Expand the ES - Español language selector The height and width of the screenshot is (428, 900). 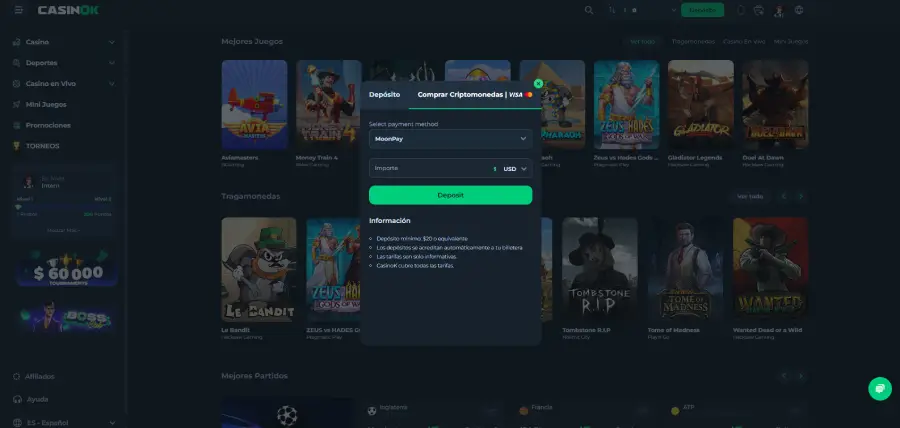[x=63, y=423]
